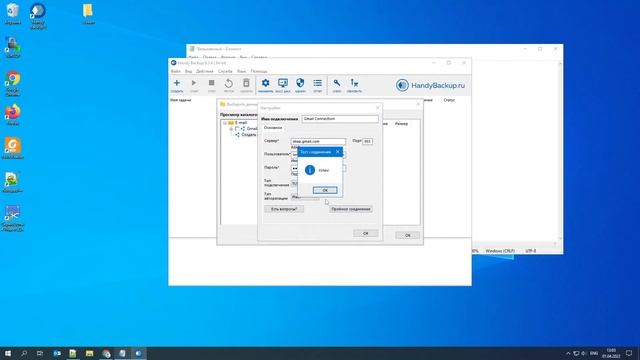Click the port field 993
The image size is (640, 360).
367,141
